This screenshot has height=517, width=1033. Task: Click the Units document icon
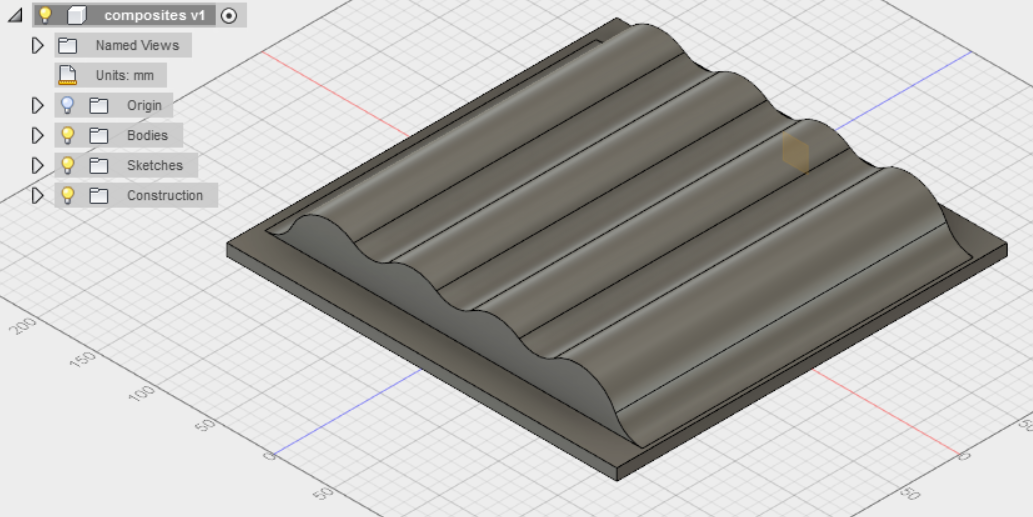tap(67, 75)
